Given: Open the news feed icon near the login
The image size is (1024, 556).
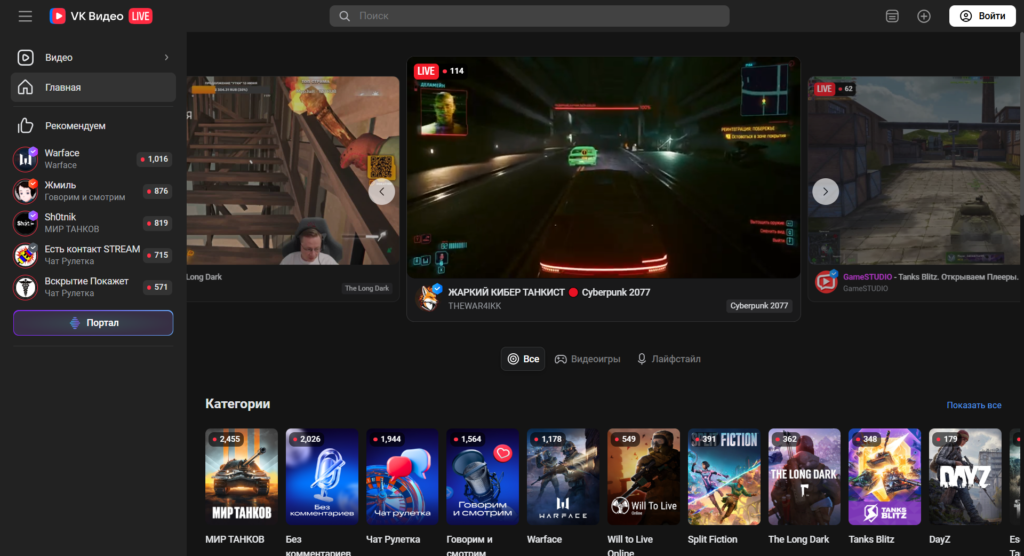Looking at the screenshot, I should click(892, 16).
